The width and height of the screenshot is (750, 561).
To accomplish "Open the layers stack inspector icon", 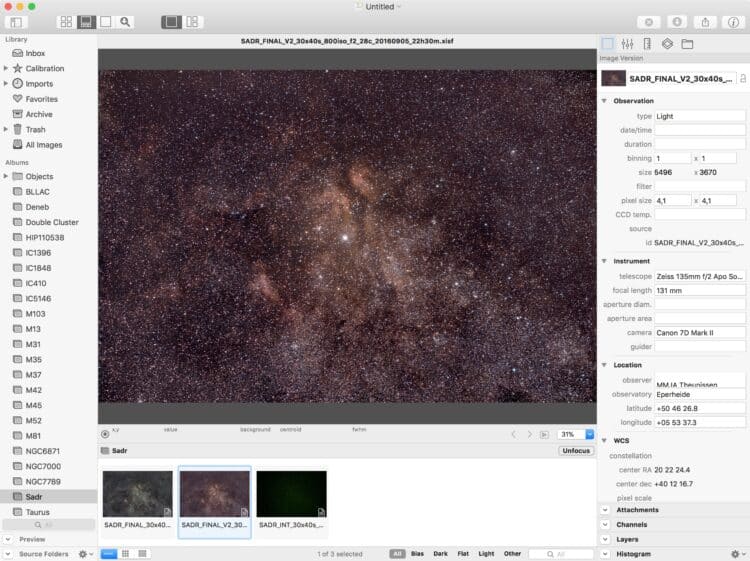I will click(x=667, y=44).
